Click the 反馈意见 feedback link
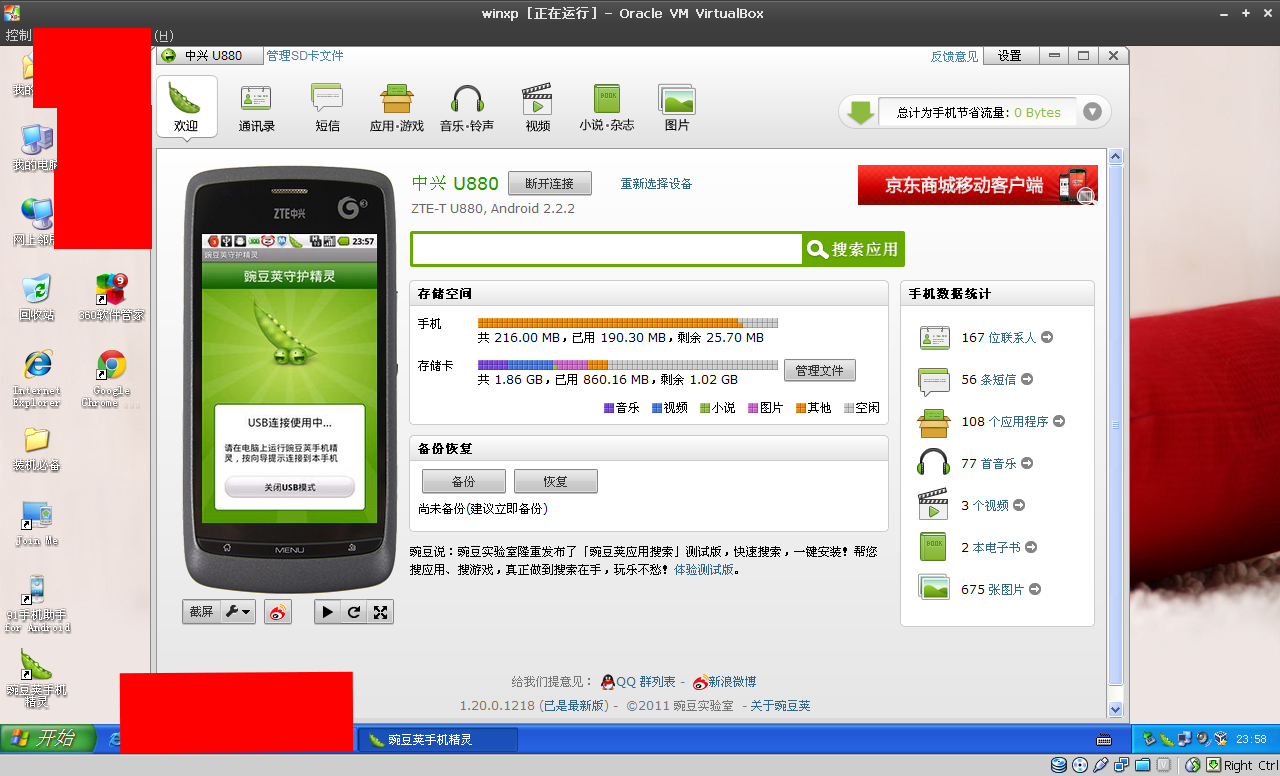 tap(954, 56)
